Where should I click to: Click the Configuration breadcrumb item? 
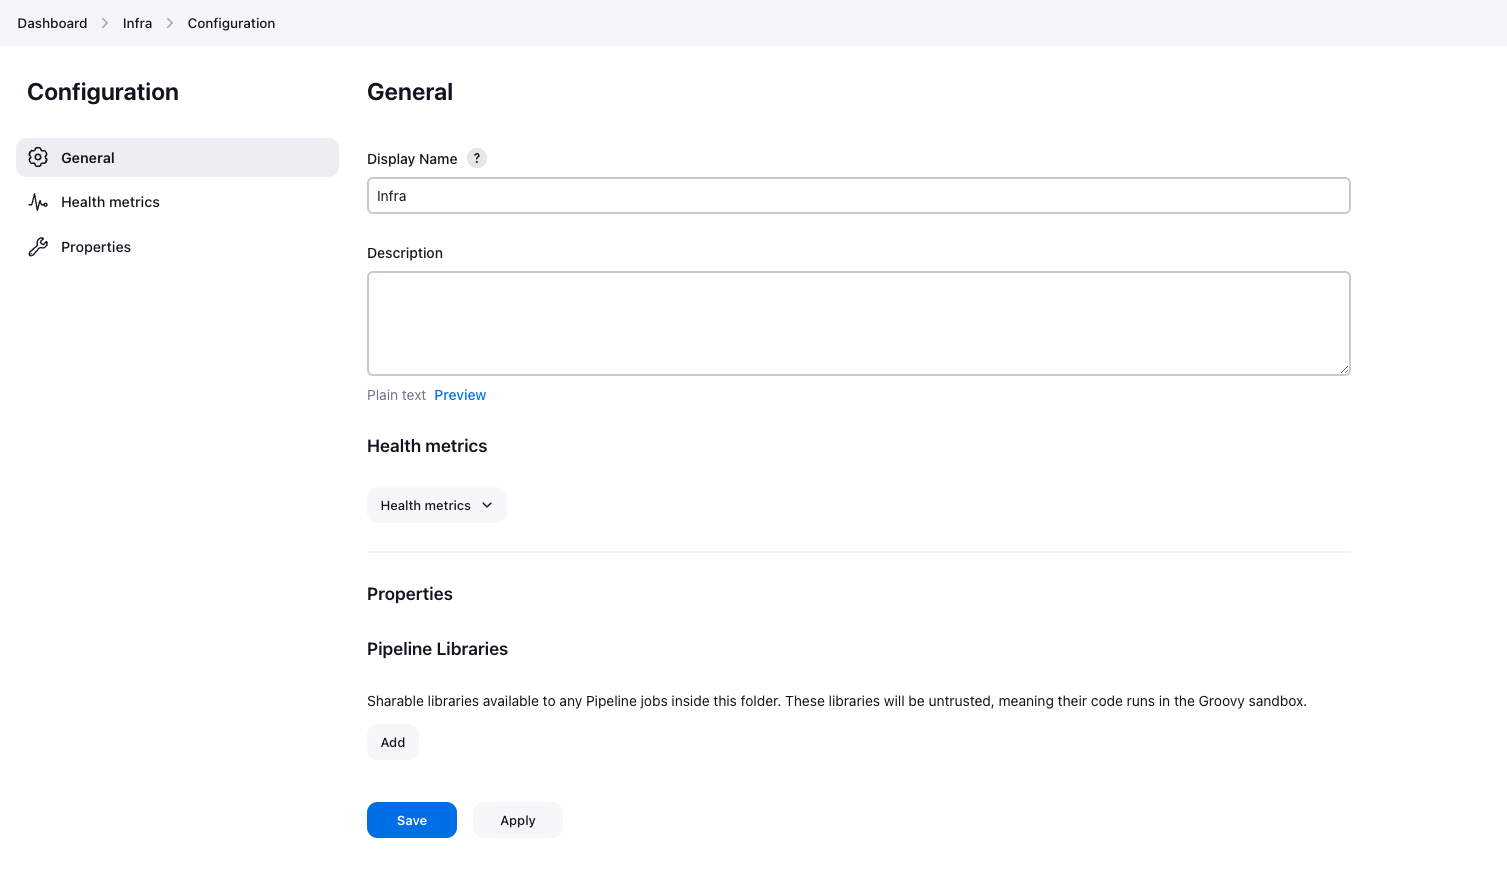coord(231,23)
